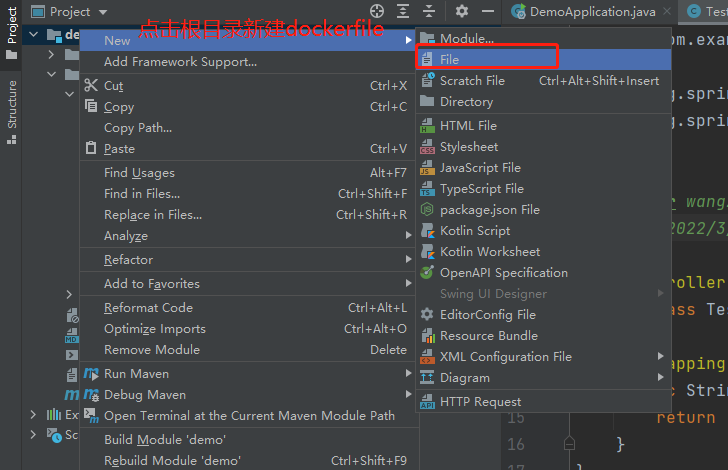Viewport: 728px width, 470px height.
Task: Hide the Project panel with minus icon
Action: pos(488,11)
